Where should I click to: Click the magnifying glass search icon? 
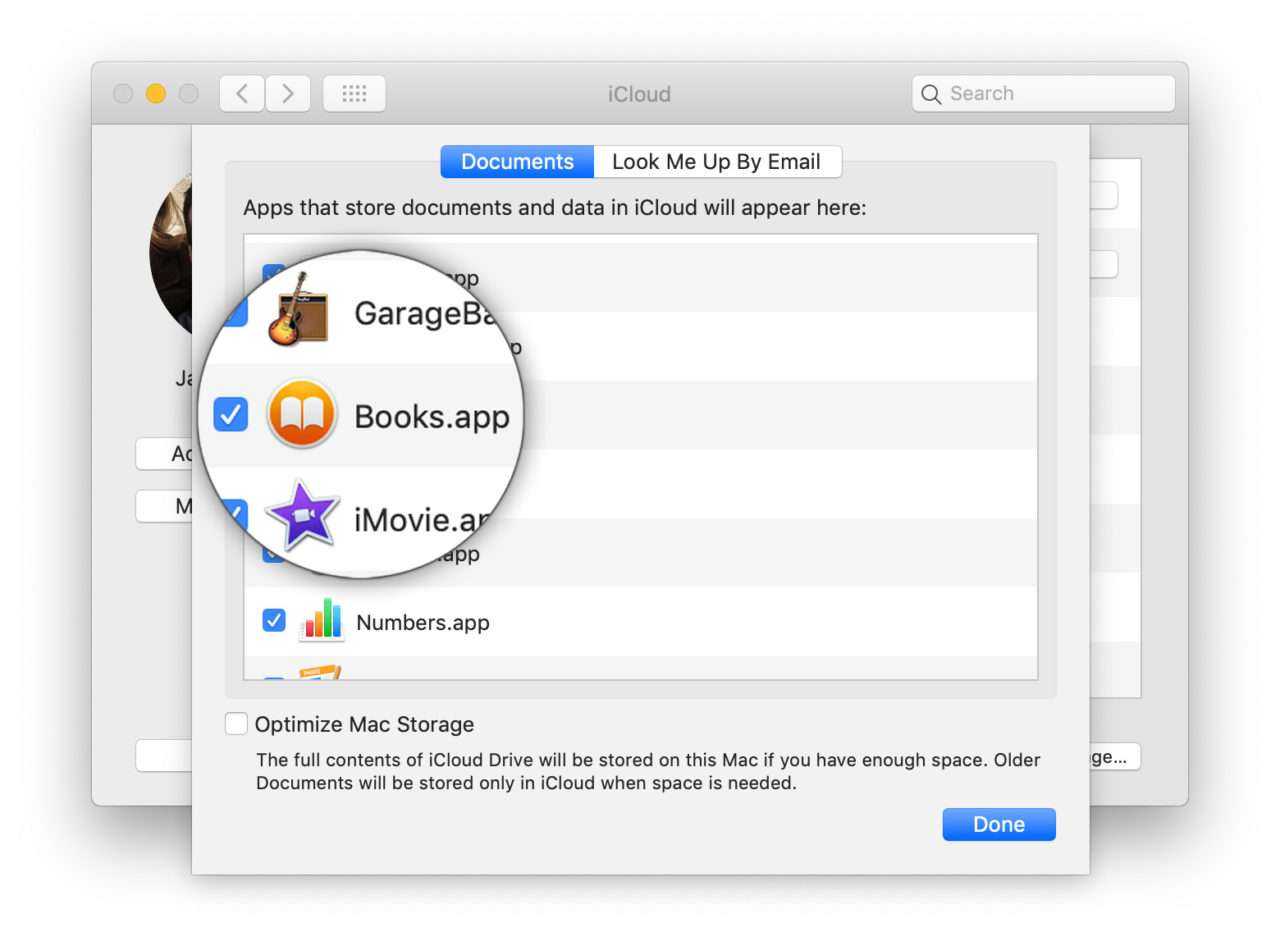(931, 94)
